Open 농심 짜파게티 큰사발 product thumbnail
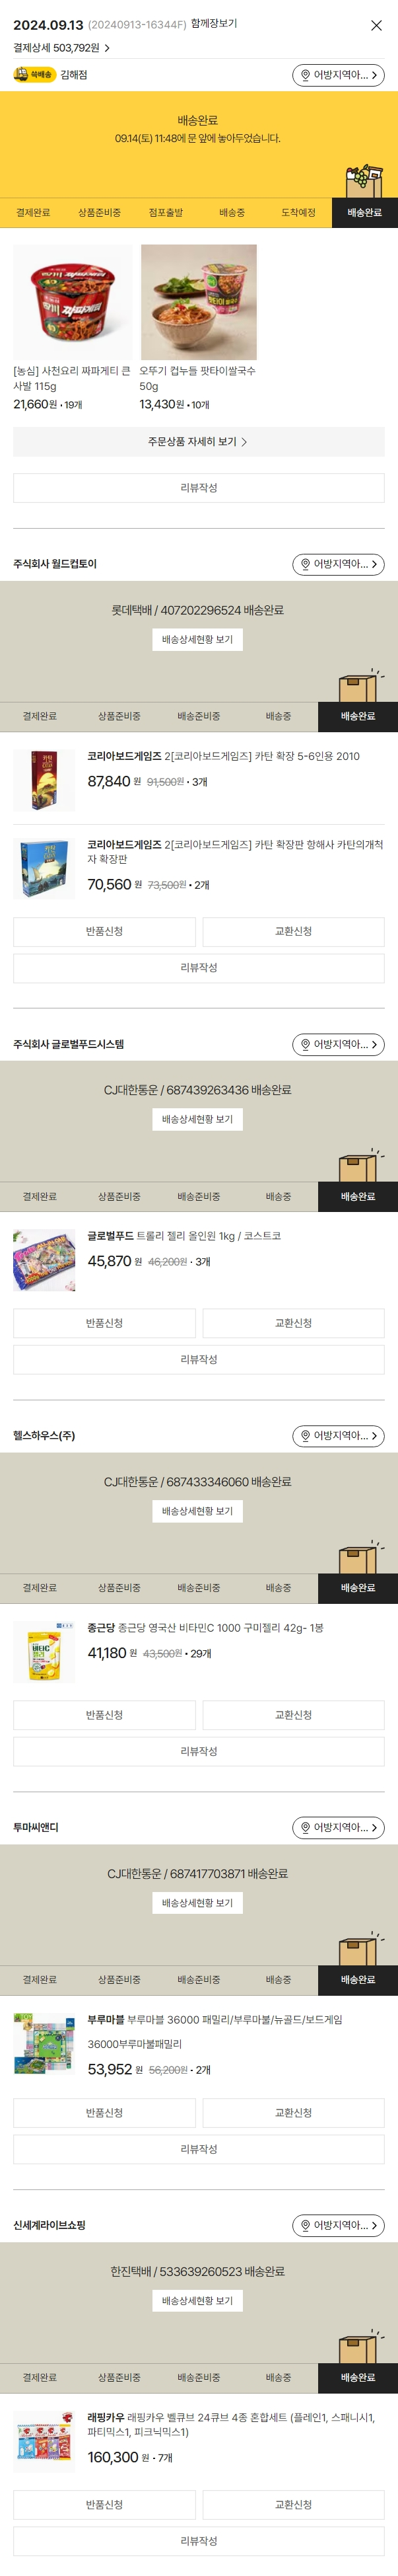Viewport: 398px width, 2576px height. 72,302
